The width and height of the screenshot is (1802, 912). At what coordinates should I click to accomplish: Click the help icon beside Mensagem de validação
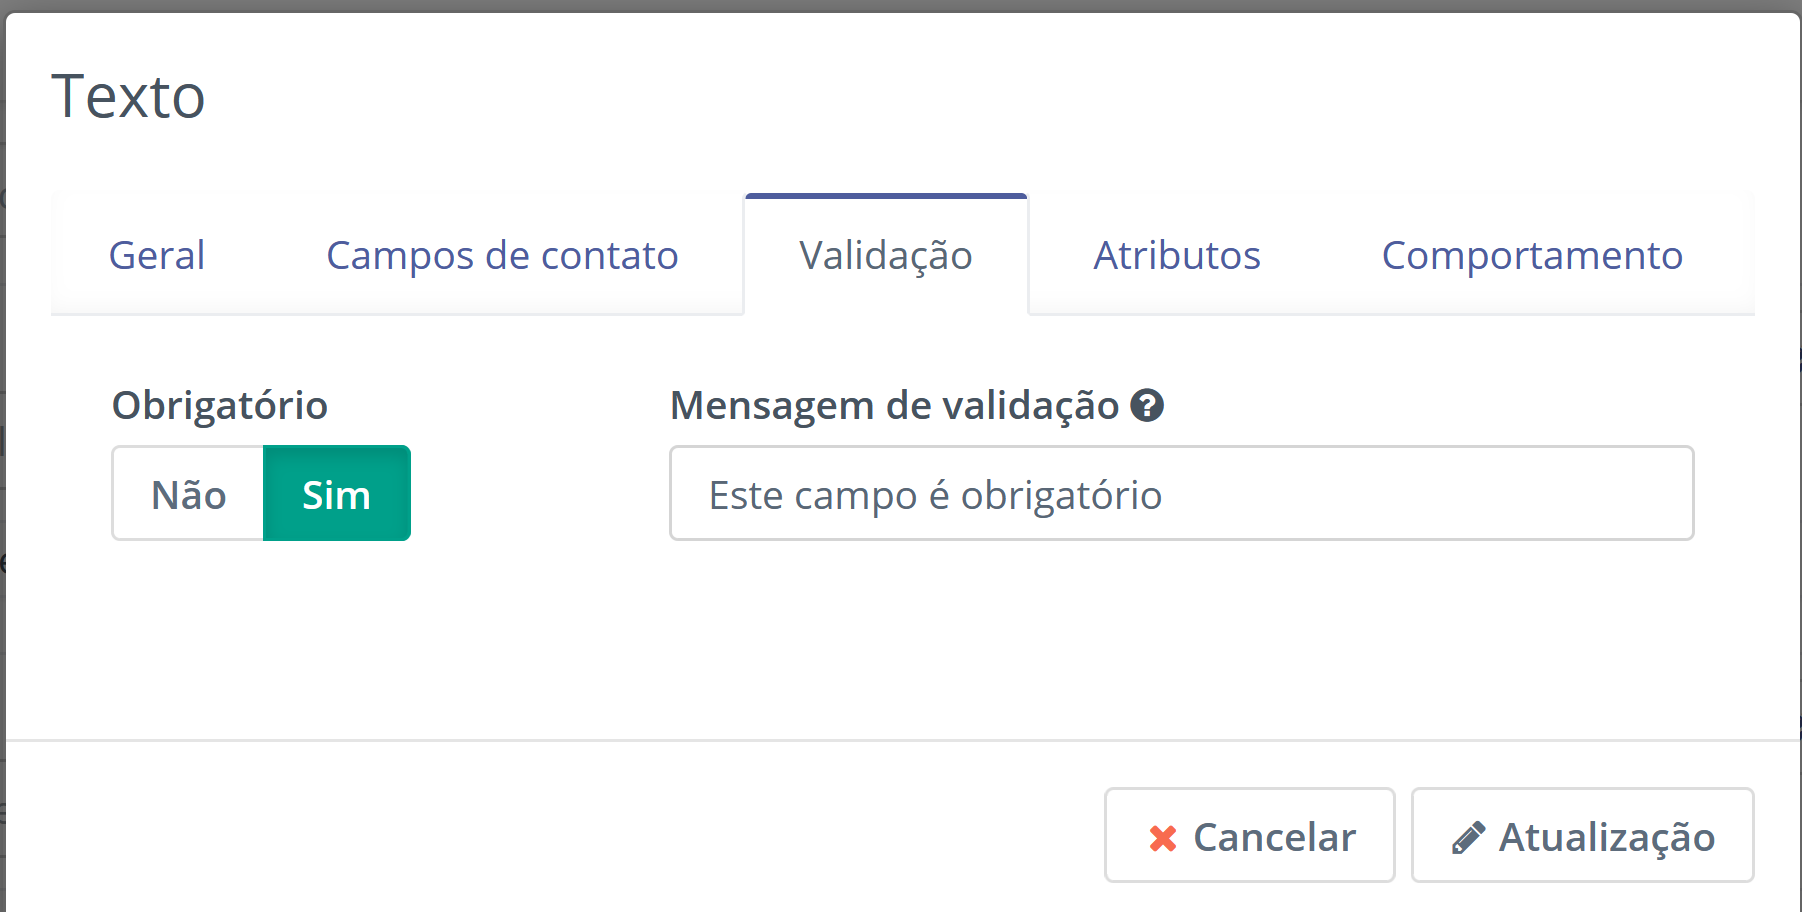[x=1147, y=405]
